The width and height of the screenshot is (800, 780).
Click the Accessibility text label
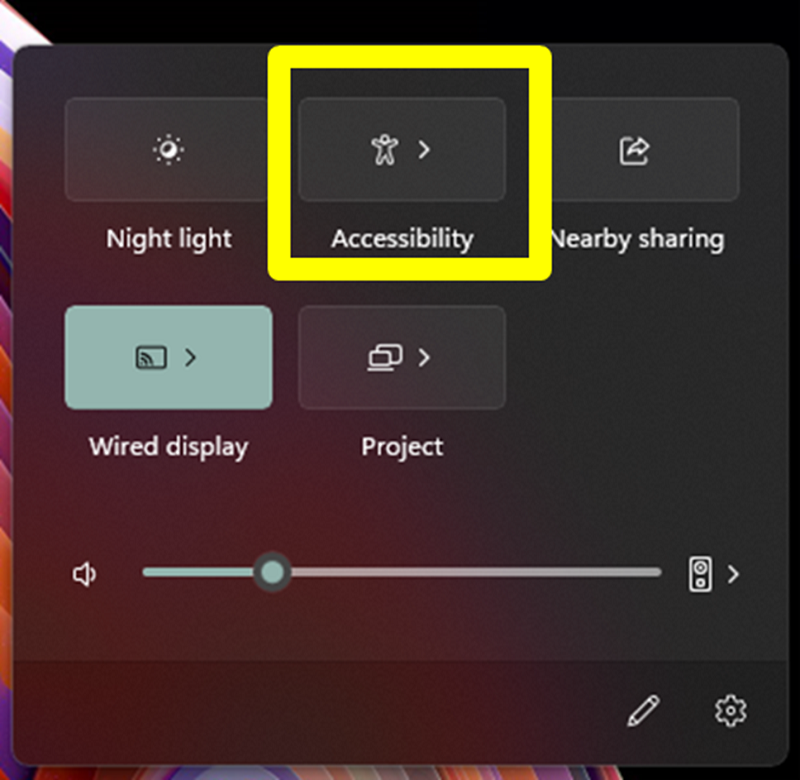[403, 239]
